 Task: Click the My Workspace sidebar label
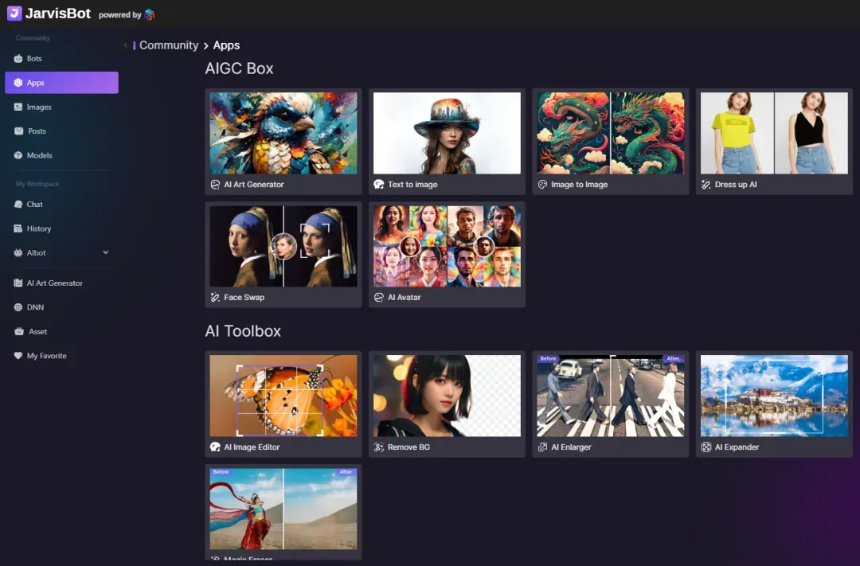[37, 184]
